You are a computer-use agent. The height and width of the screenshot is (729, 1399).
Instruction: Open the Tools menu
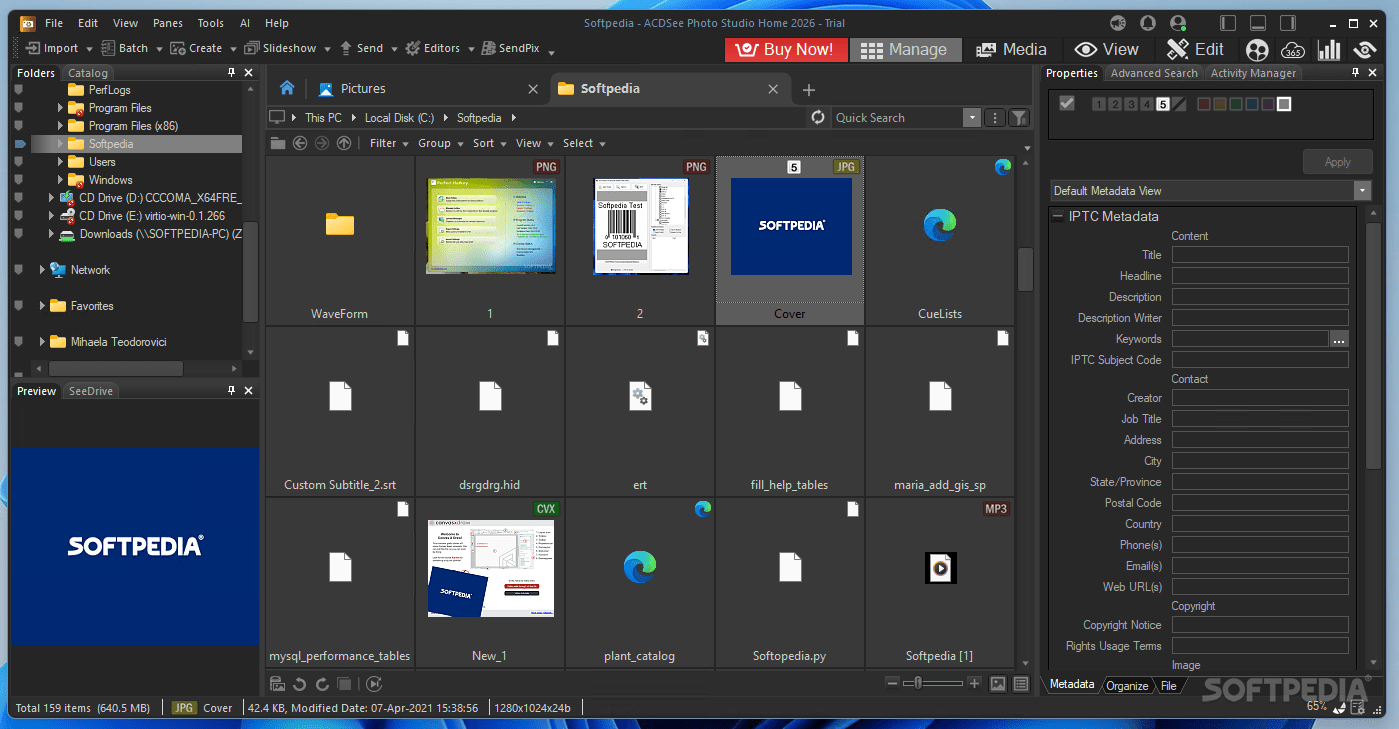(x=210, y=22)
